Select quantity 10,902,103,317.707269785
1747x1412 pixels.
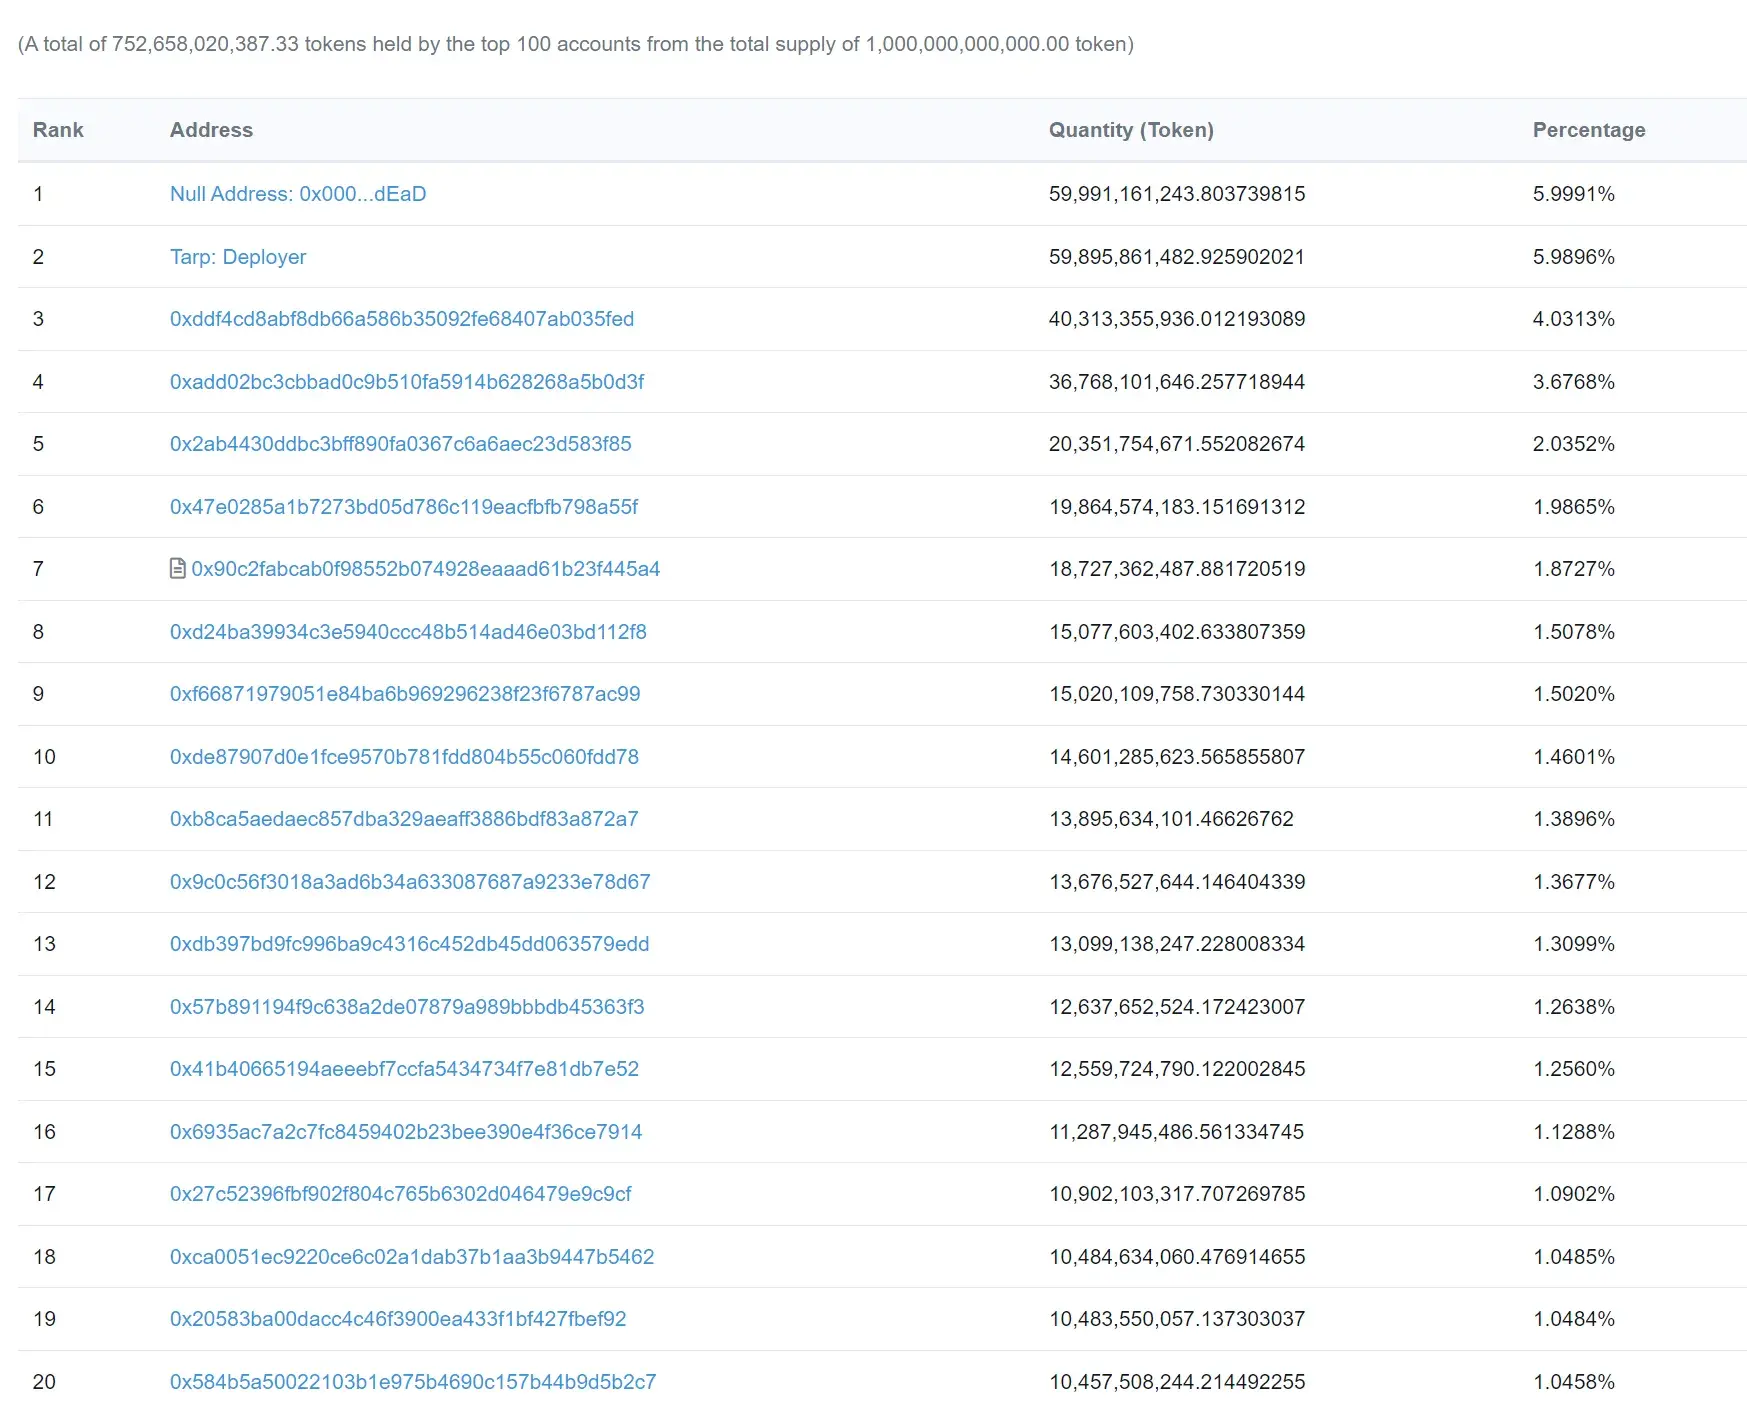1177,1194
